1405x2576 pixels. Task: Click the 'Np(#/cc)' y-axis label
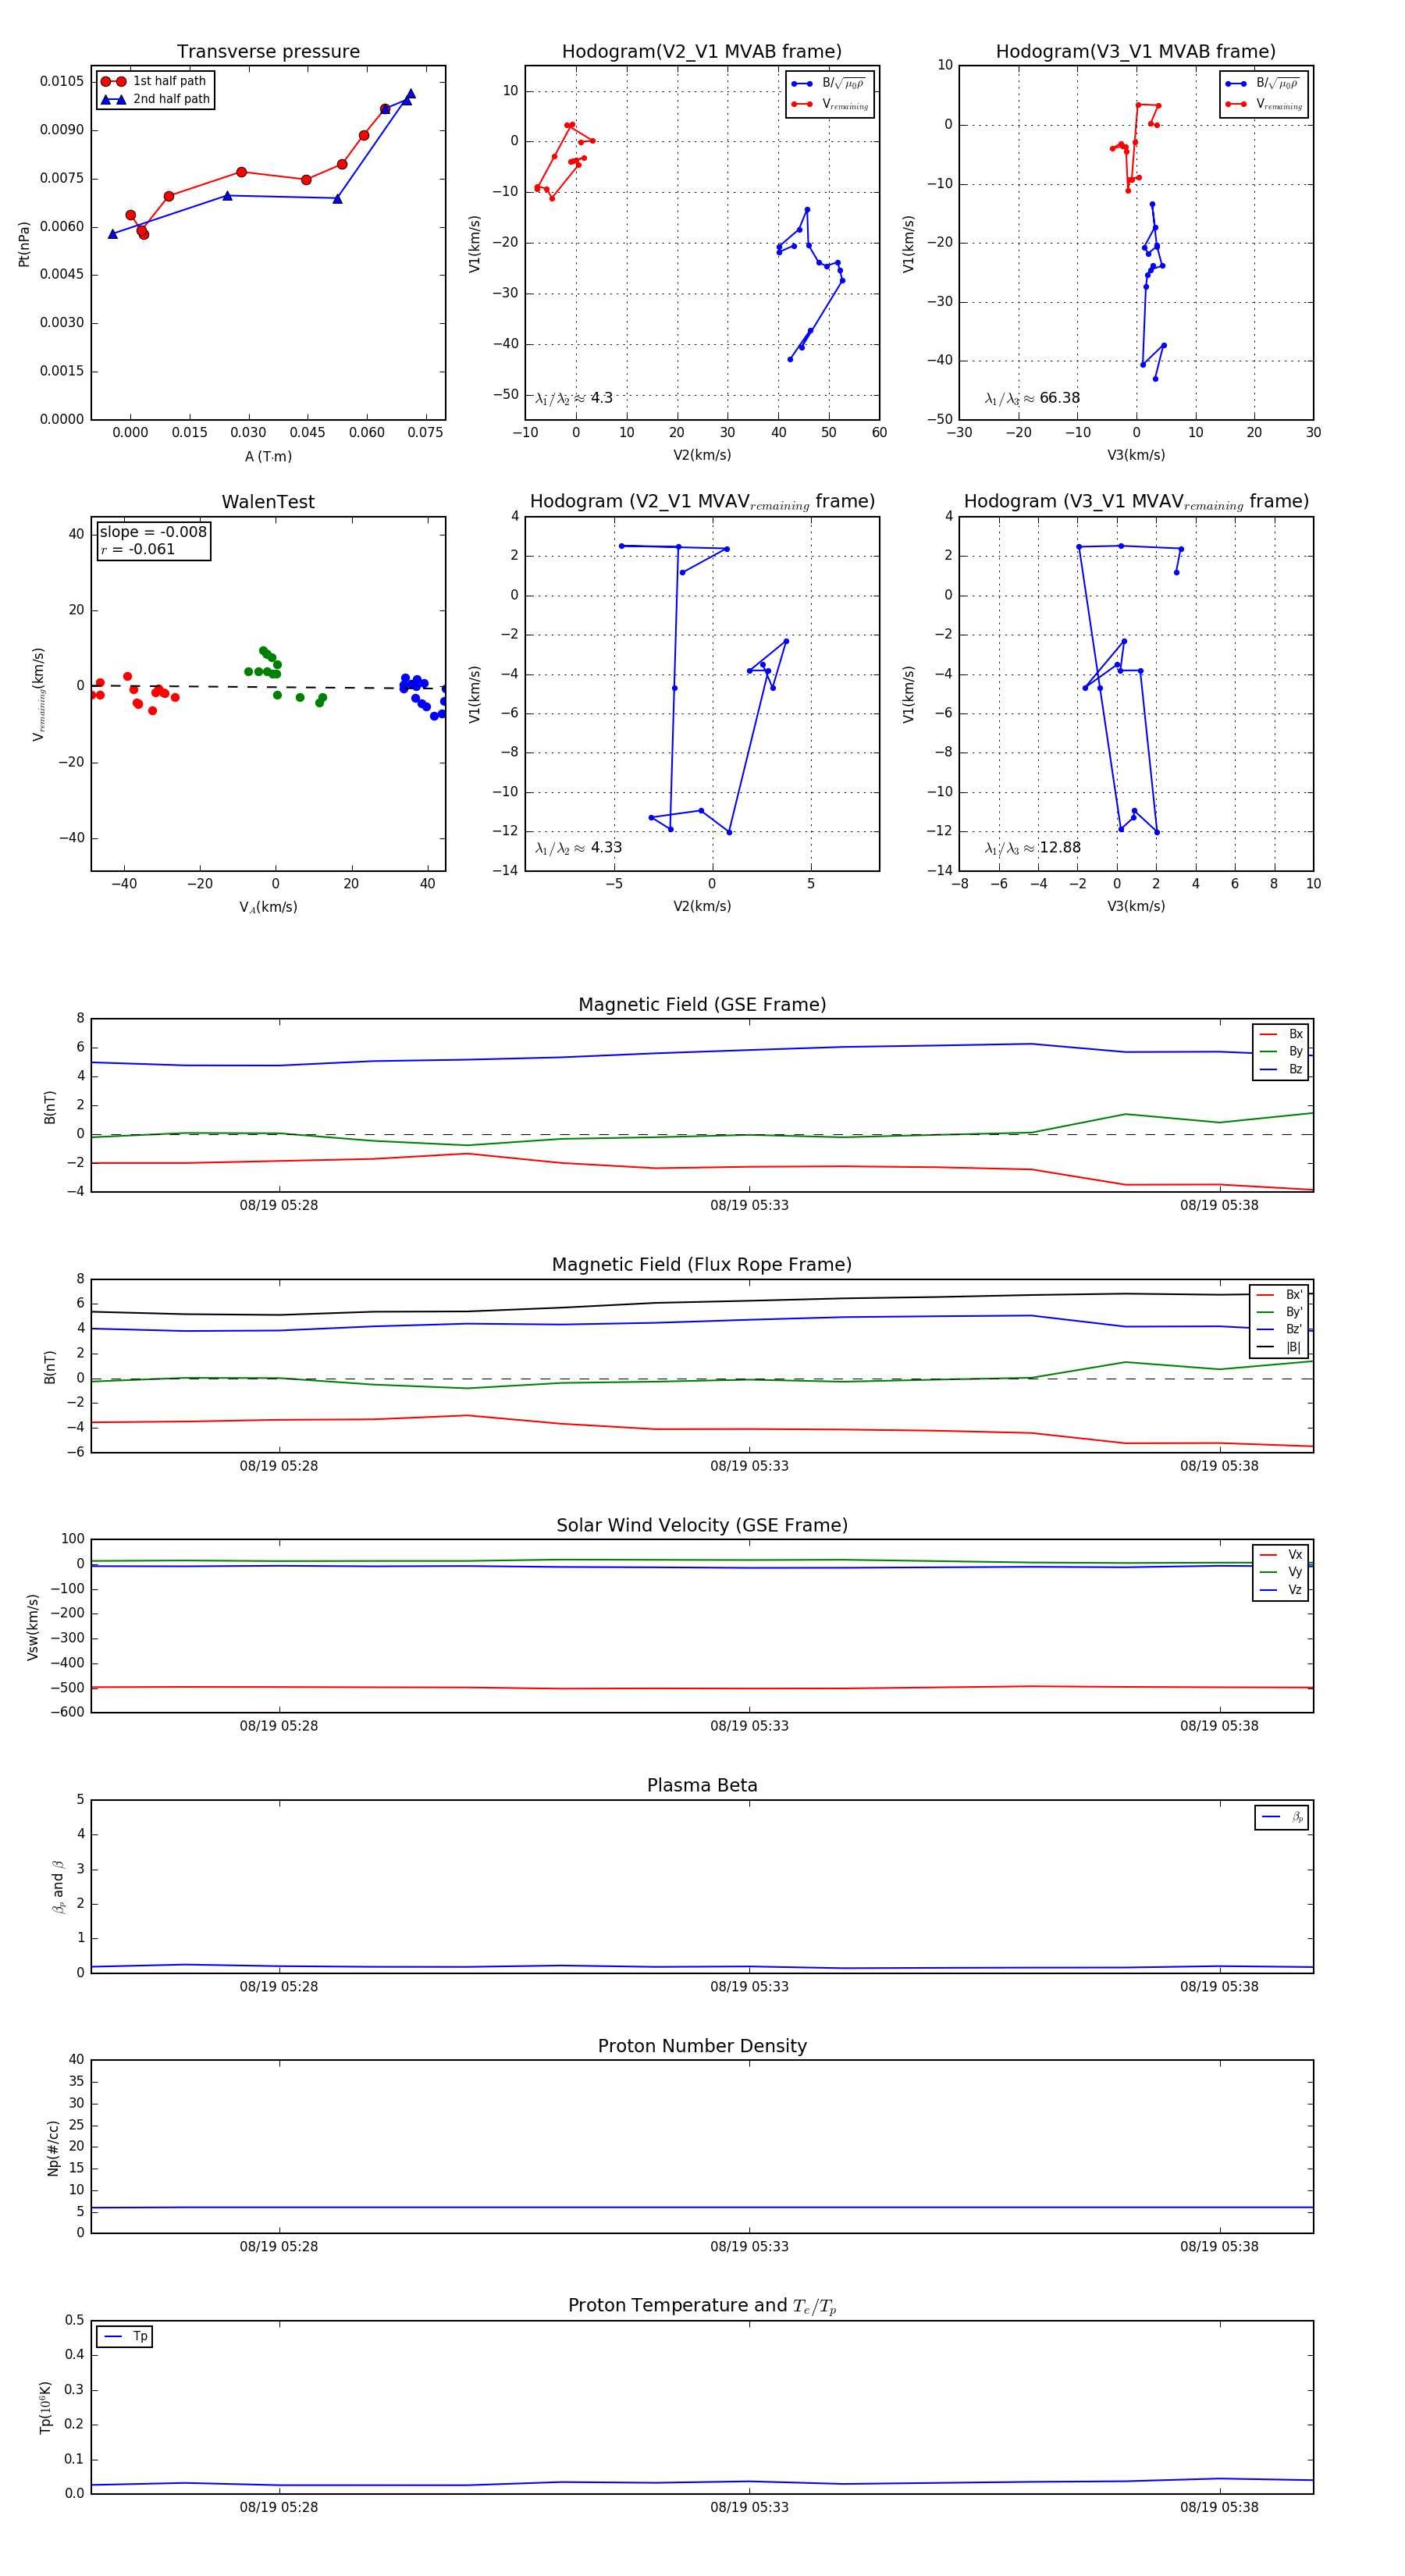coord(53,2148)
